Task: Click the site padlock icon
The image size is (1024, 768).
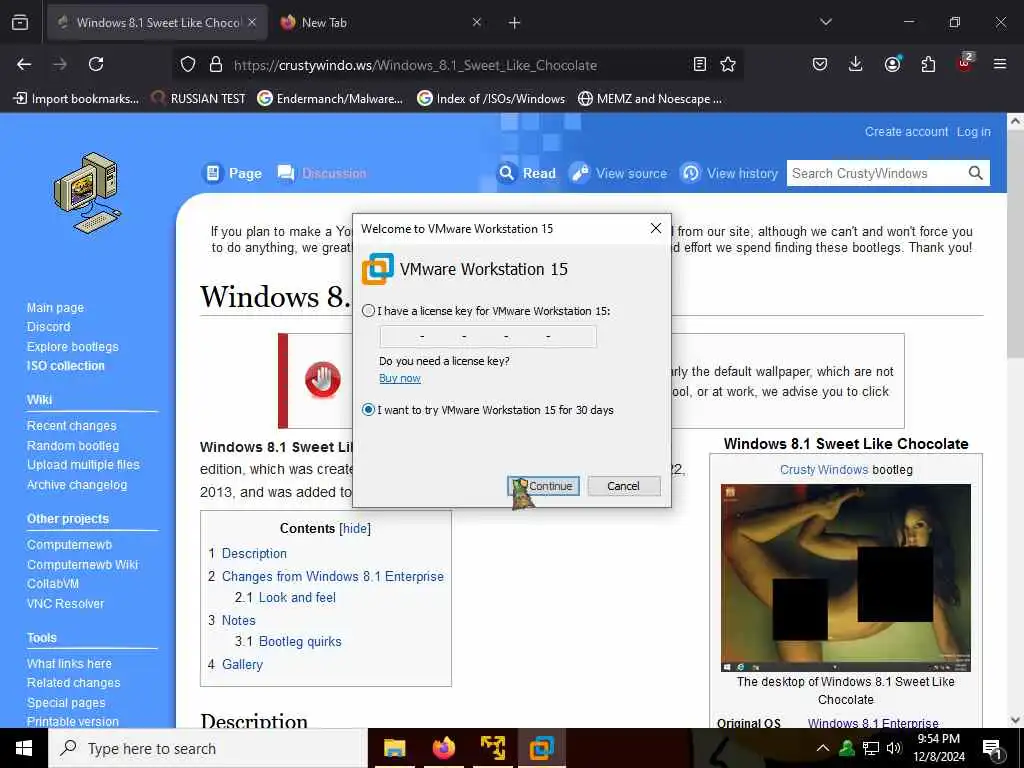Action: 216,64
